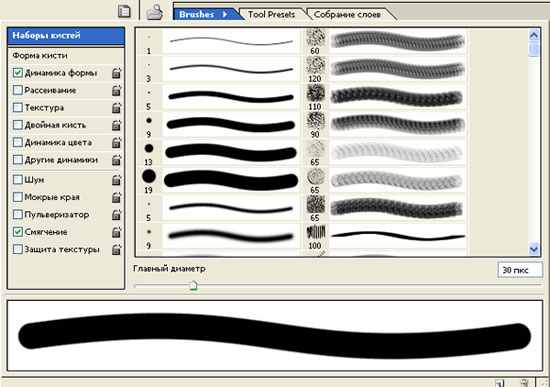The height and width of the screenshot is (387, 550).
Task: Click the new brush icon at bottom
Action: (x=499, y=383)
